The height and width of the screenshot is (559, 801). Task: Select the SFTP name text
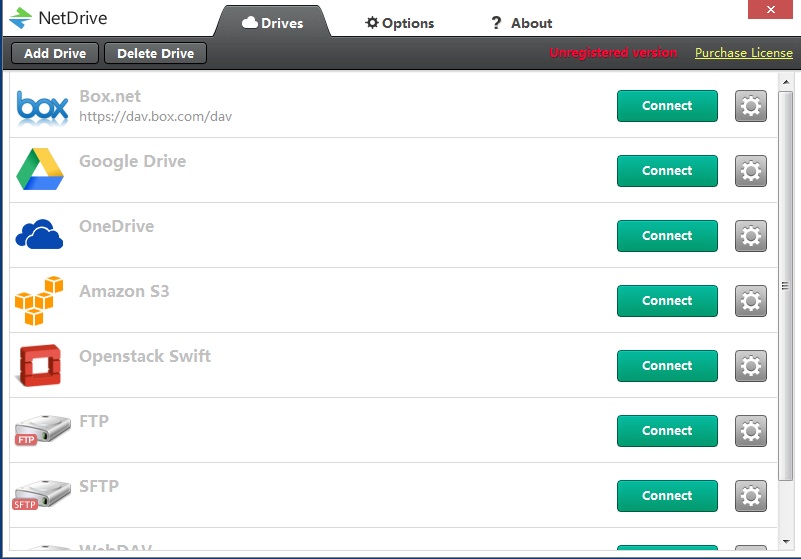(x=99, y=486)
